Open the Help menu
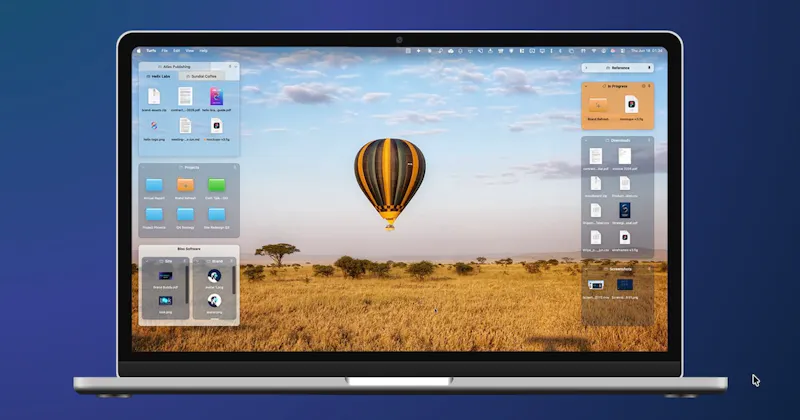800x420 pixels. point(204,51)
